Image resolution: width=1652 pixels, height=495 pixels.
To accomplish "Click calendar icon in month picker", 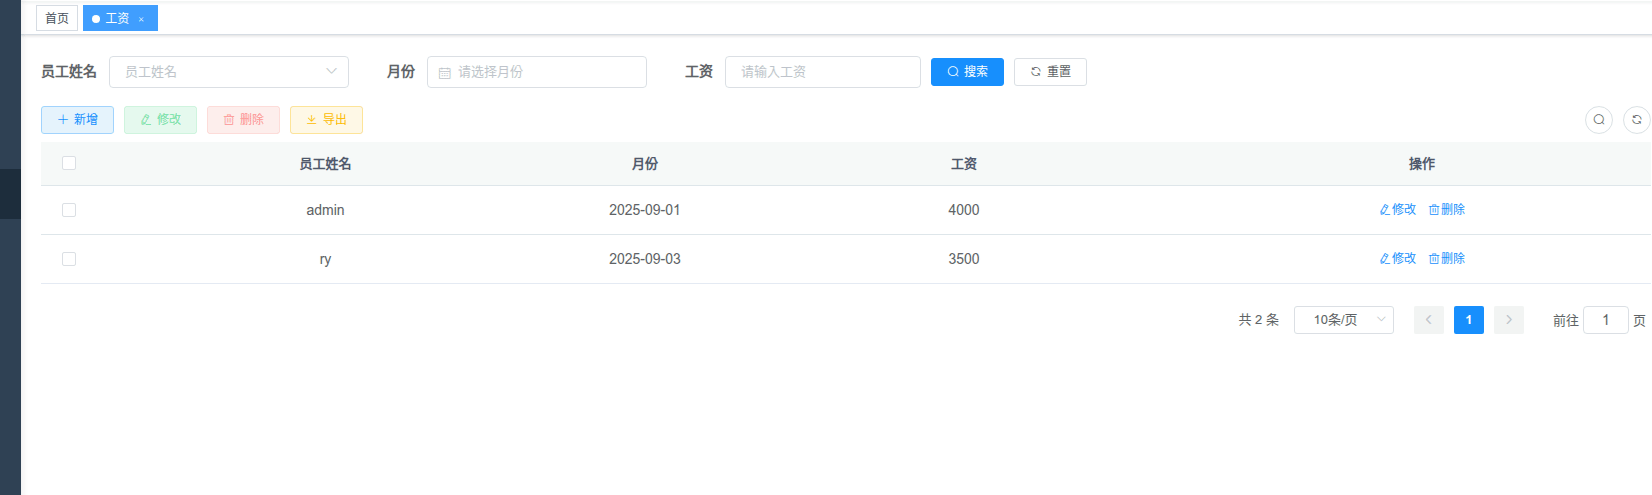I will (x=445, y=73).
